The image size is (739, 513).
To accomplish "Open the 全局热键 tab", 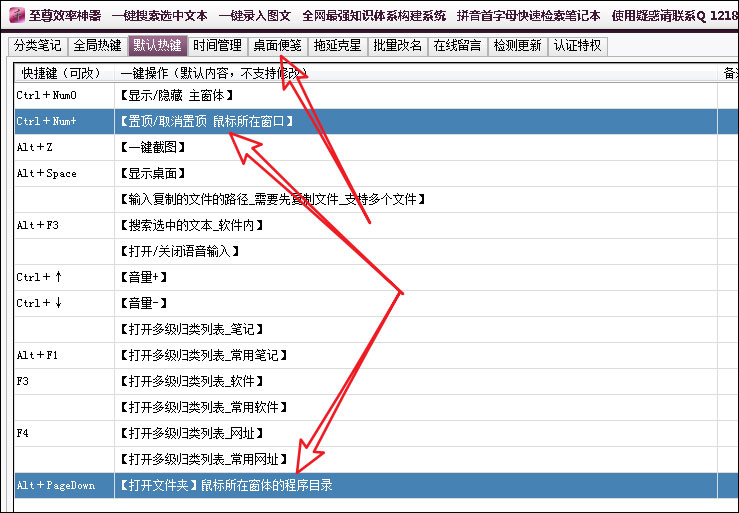I will (x=97, y=45).
